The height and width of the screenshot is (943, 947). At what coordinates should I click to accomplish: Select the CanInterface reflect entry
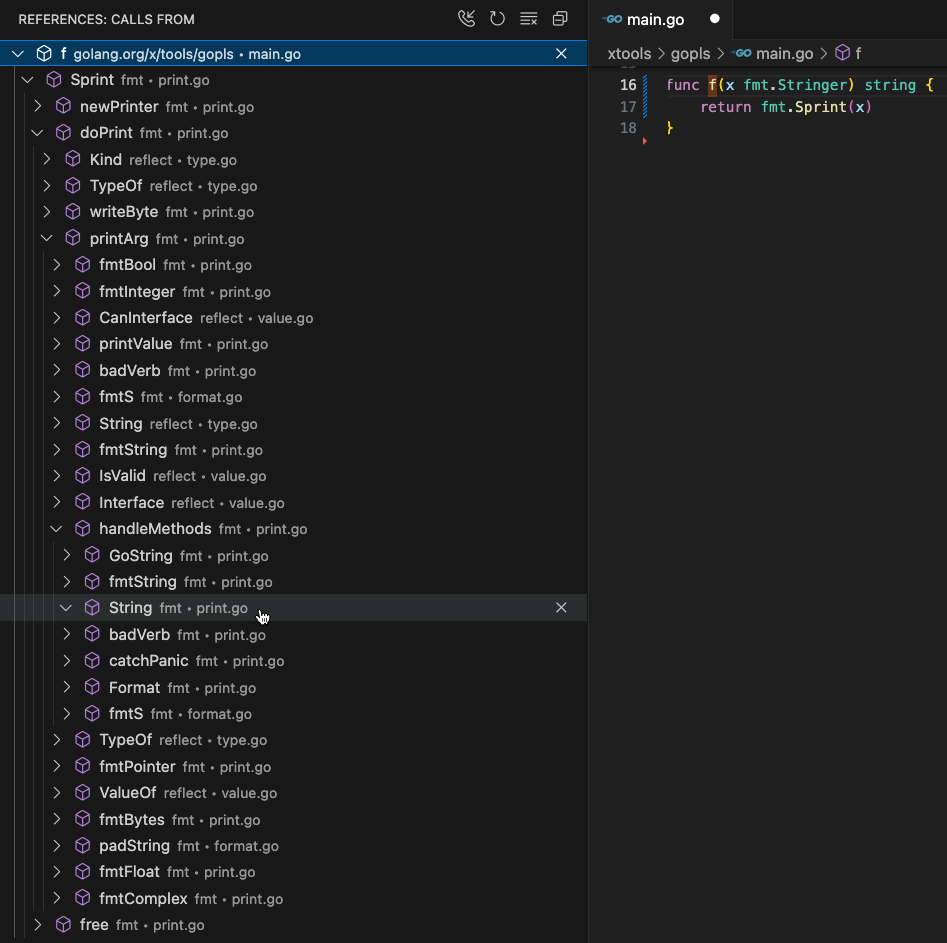146,318
